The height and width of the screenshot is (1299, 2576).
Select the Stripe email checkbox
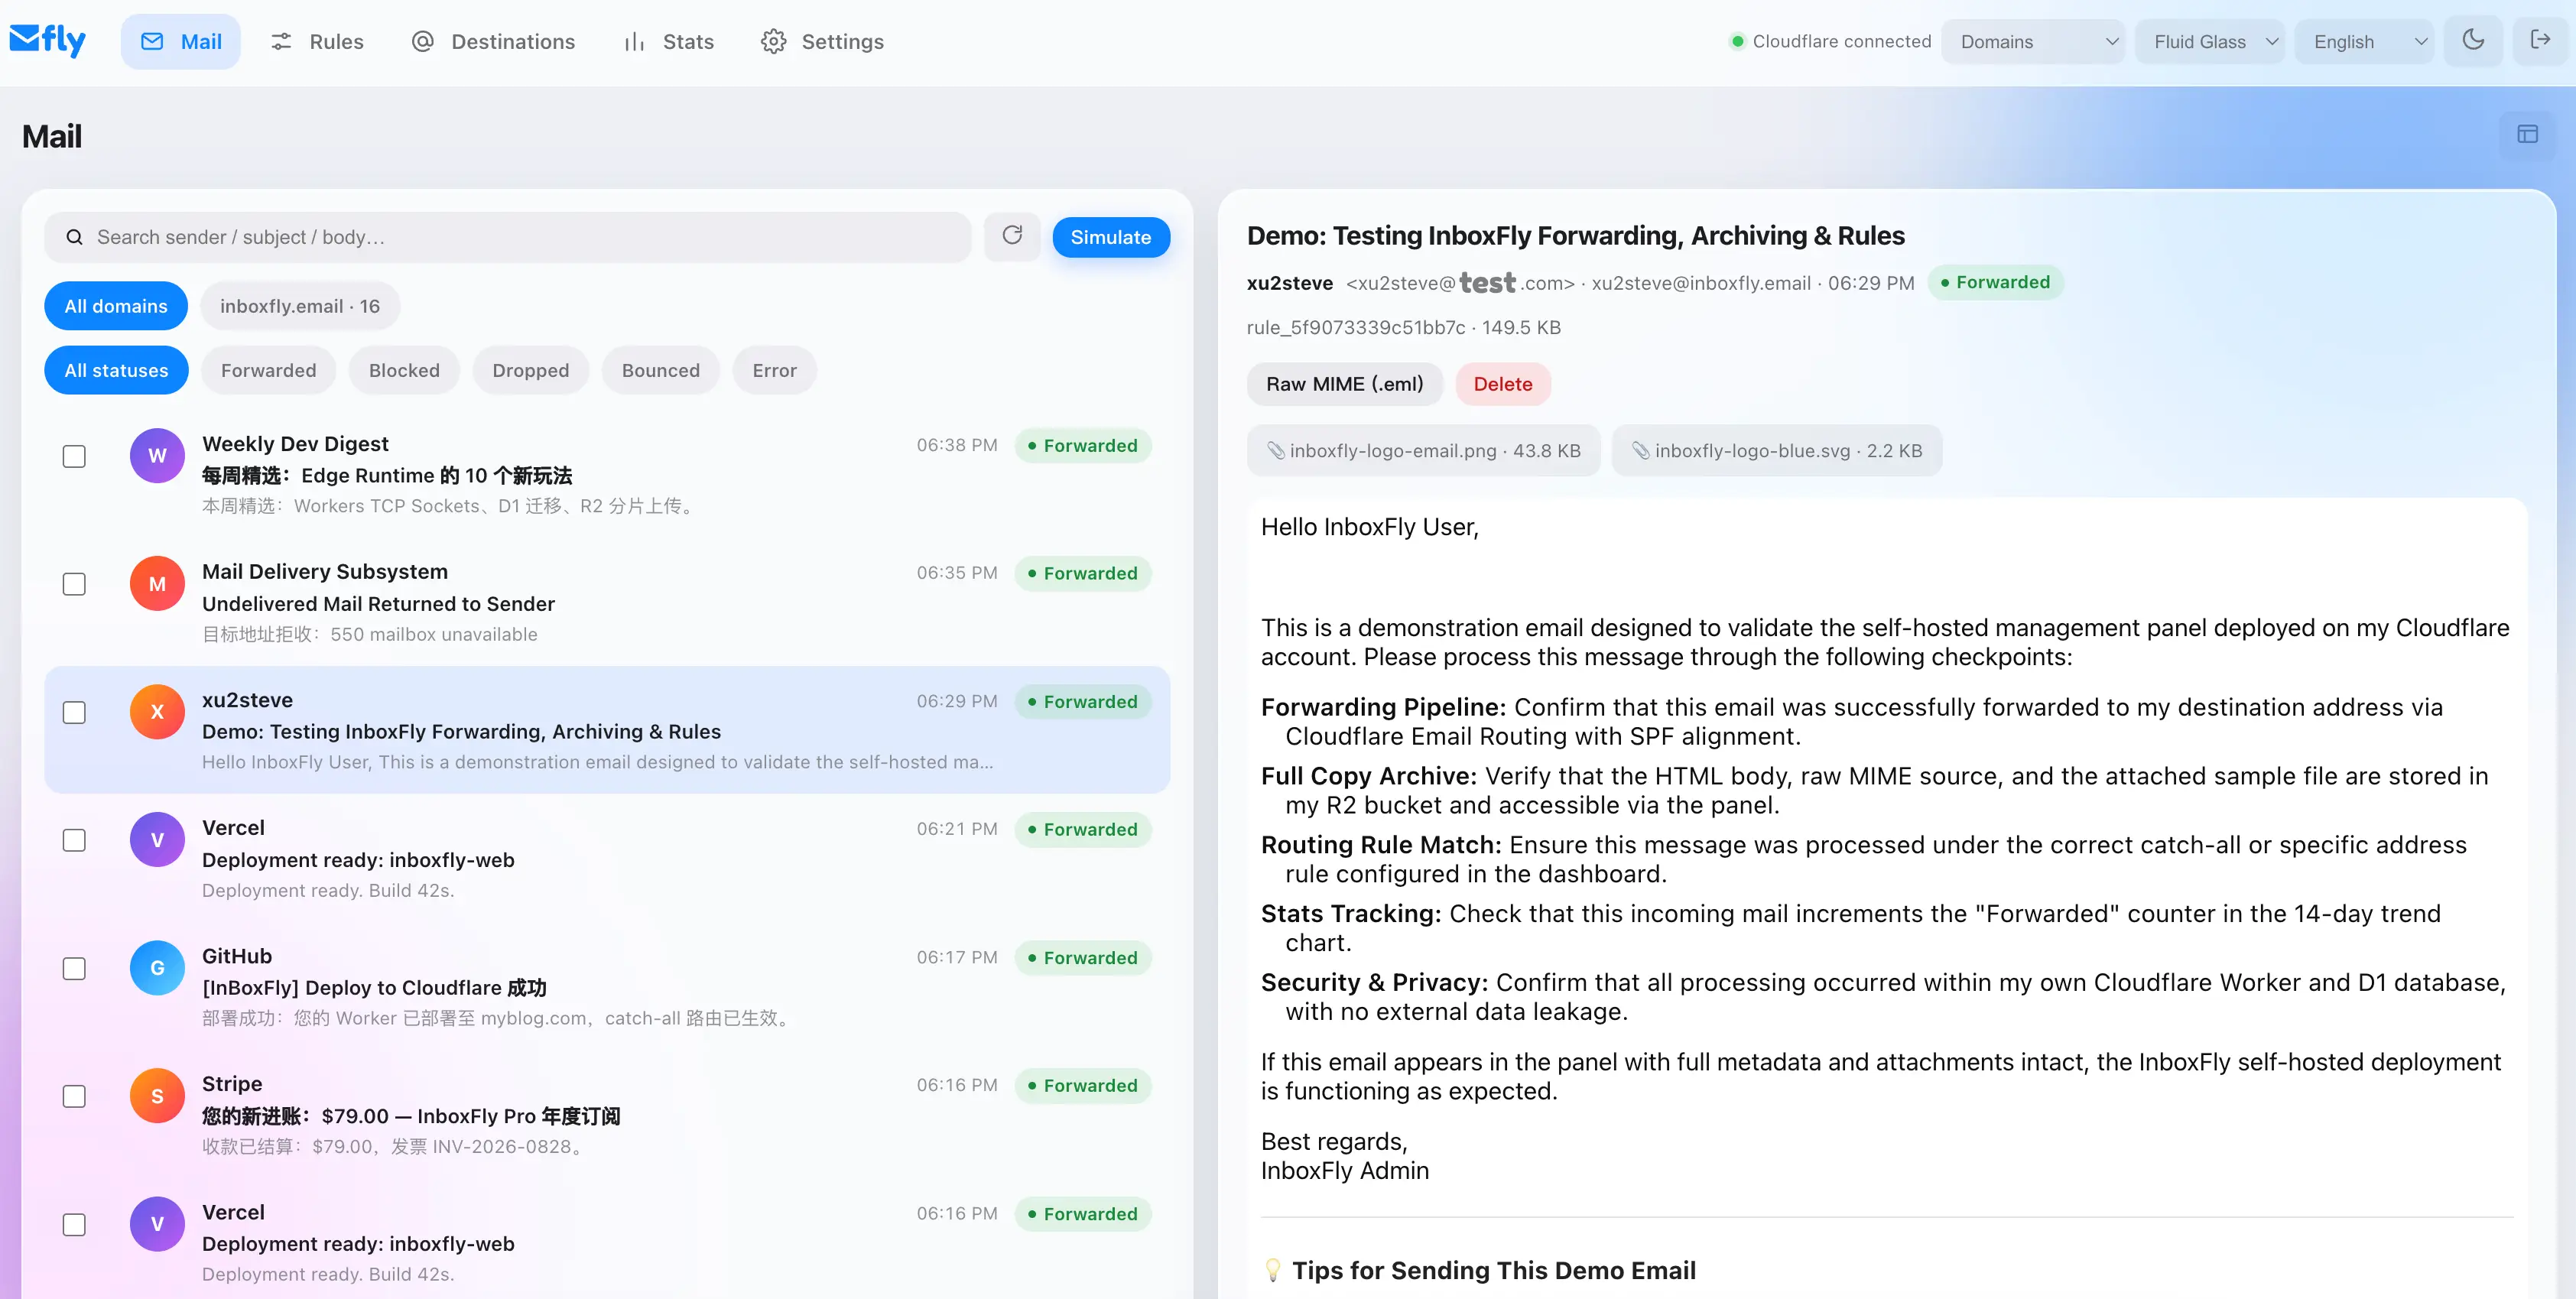point(74,1096)
